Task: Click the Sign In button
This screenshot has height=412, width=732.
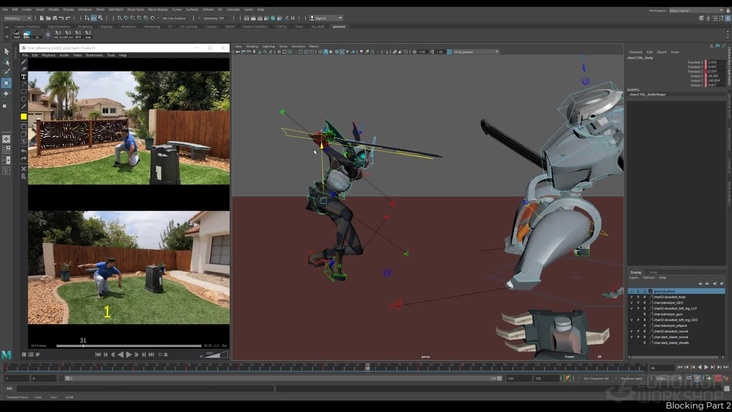Action: [322, 18]
